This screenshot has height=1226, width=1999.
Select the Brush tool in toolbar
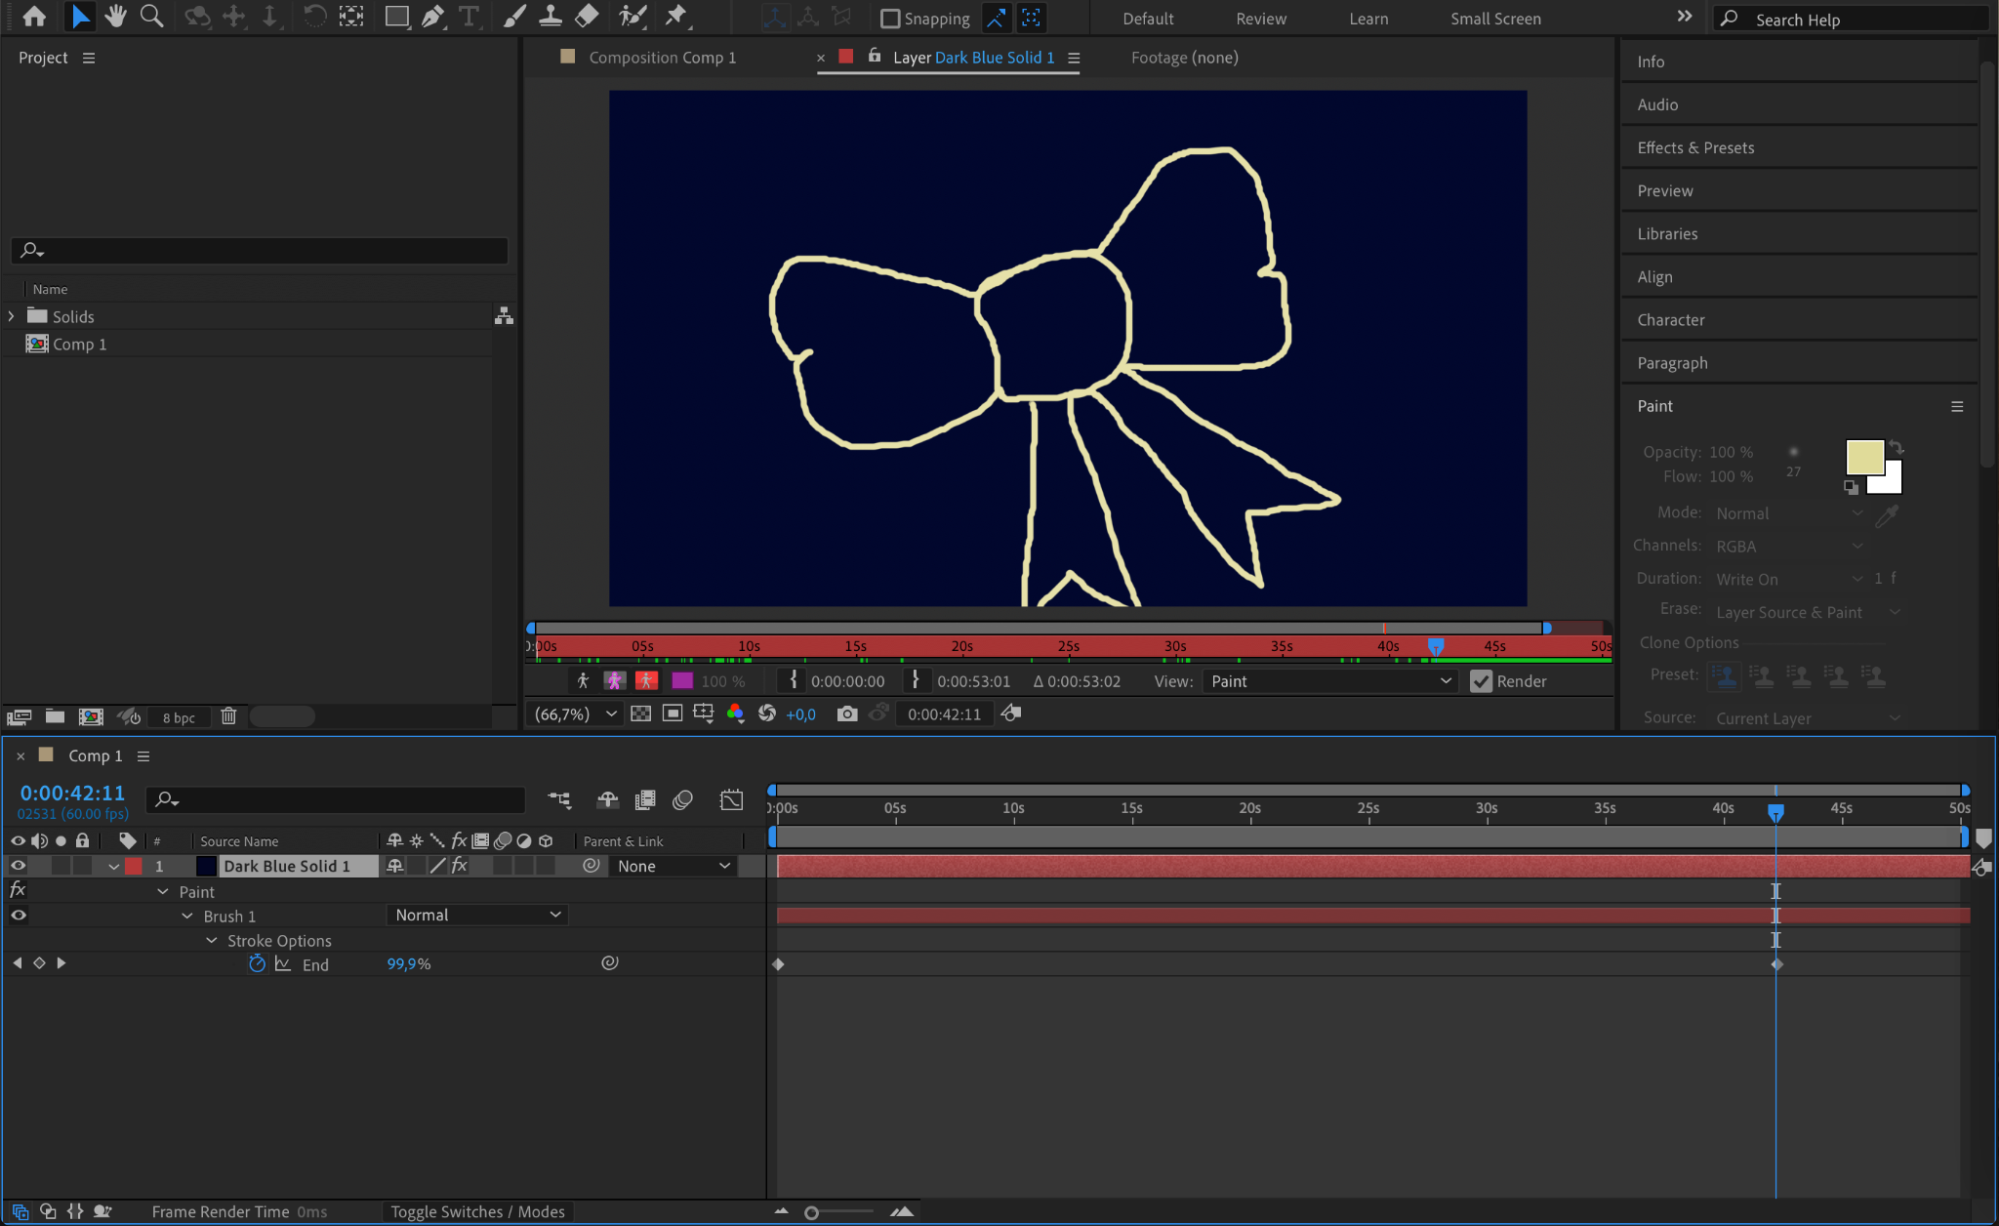tap(514, 16)
